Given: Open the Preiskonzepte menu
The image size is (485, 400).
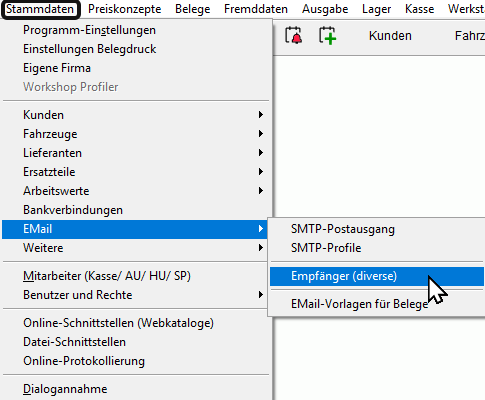Looking at the screenshot, I should tap(124, 9).
